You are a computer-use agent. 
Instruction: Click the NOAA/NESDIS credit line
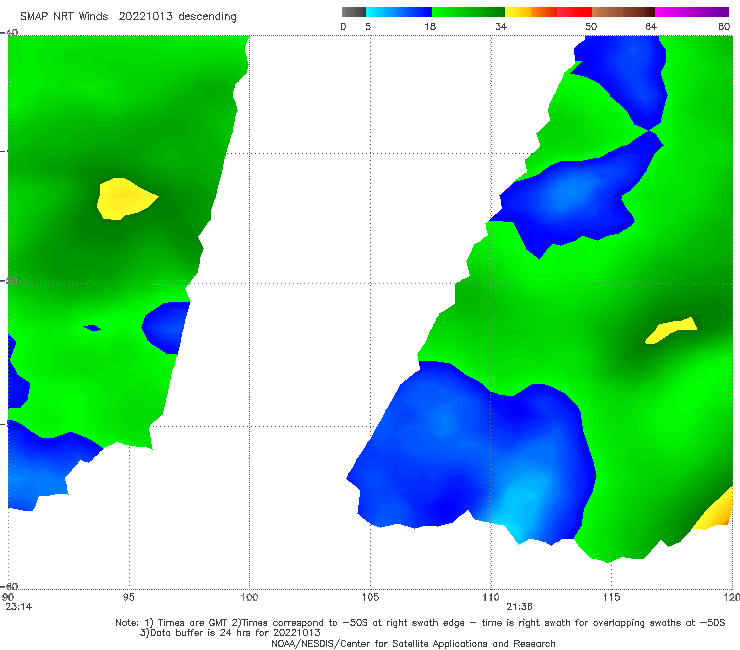point(413,643)
